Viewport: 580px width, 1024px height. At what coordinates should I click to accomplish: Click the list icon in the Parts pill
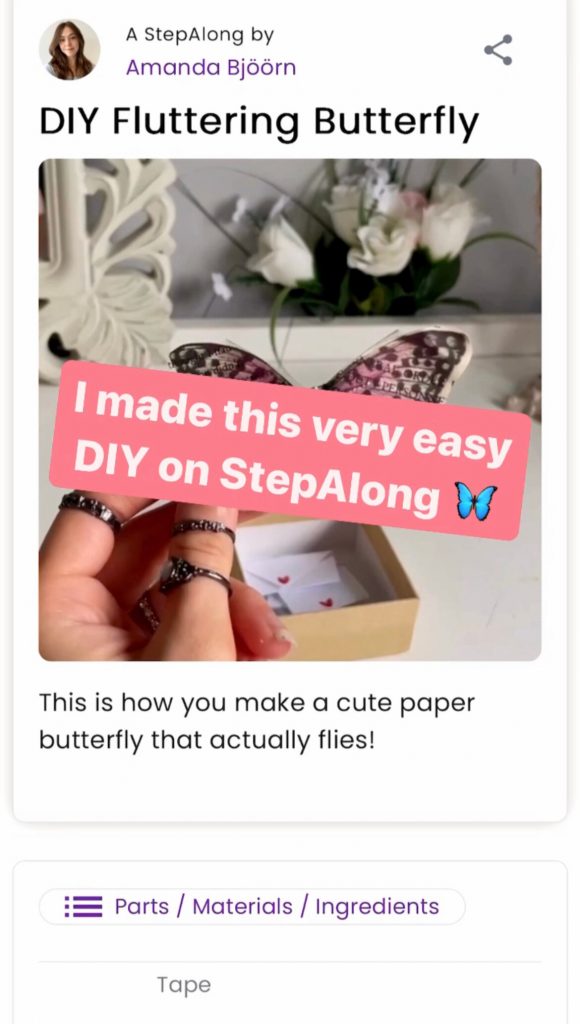[x=83, y=906]
